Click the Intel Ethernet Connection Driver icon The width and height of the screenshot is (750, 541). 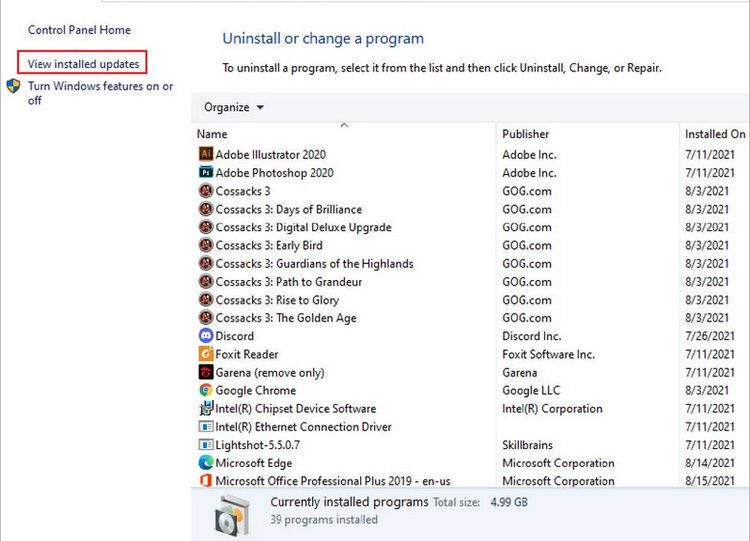206,426
